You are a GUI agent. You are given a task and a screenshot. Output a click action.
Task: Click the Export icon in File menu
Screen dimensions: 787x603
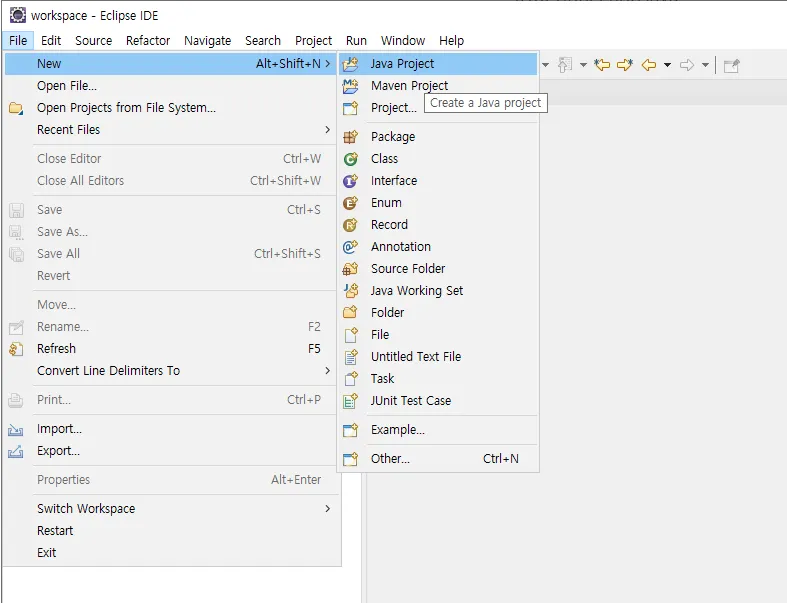[x=16, y=452]
